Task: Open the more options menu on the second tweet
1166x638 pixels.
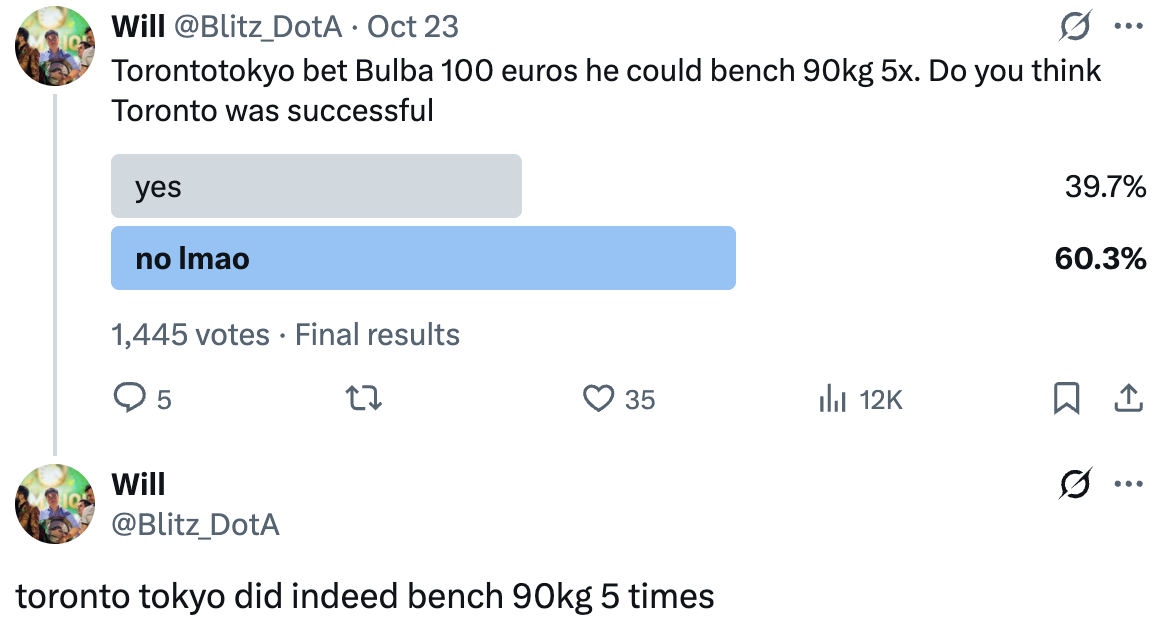Action: point(1128,485)
